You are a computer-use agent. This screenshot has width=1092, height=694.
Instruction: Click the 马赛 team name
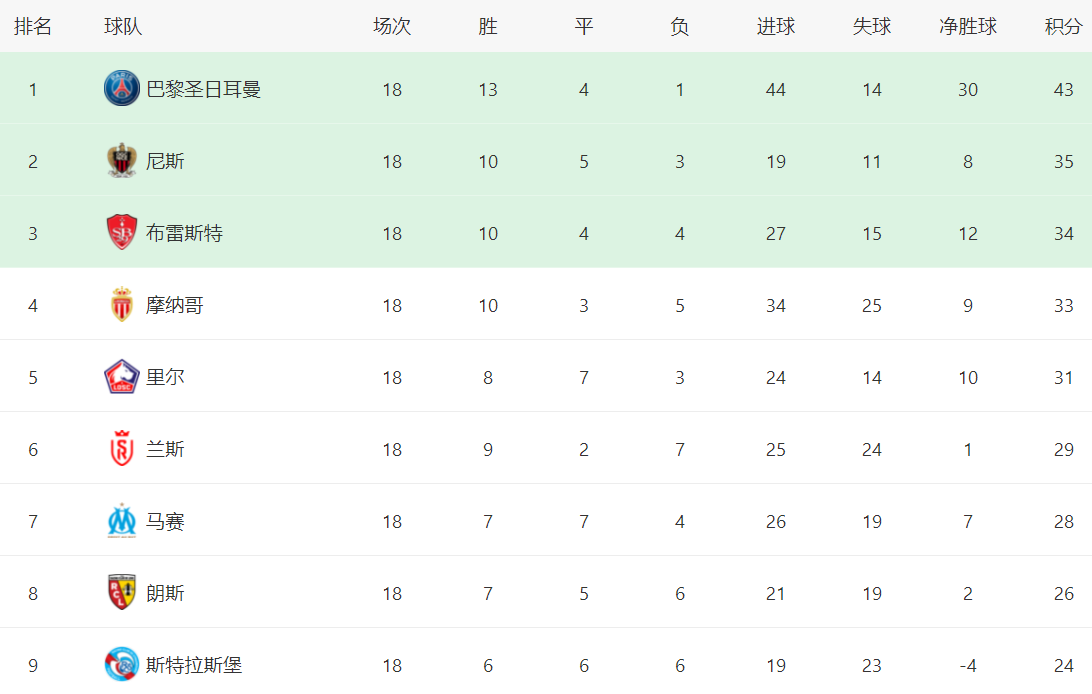coord(165,521)
